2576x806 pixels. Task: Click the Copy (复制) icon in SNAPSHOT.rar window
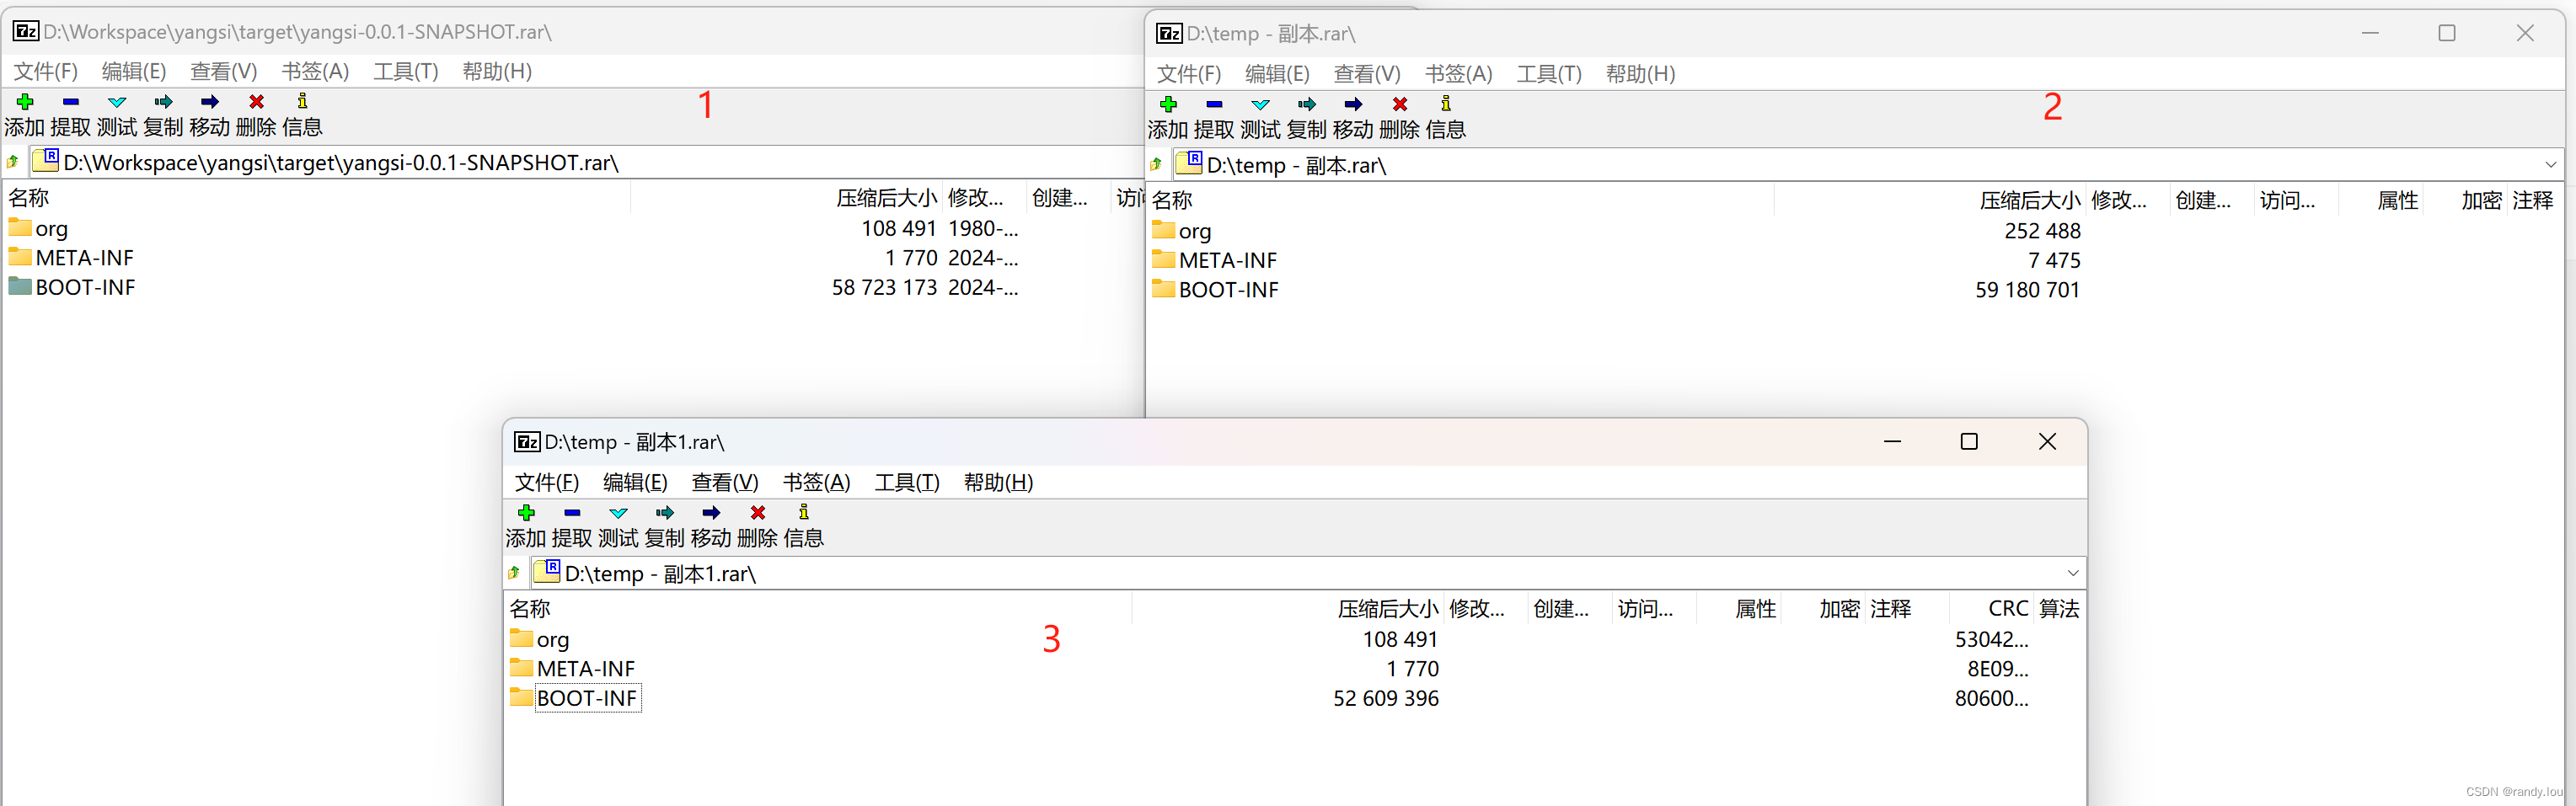(x=163, y=102)
